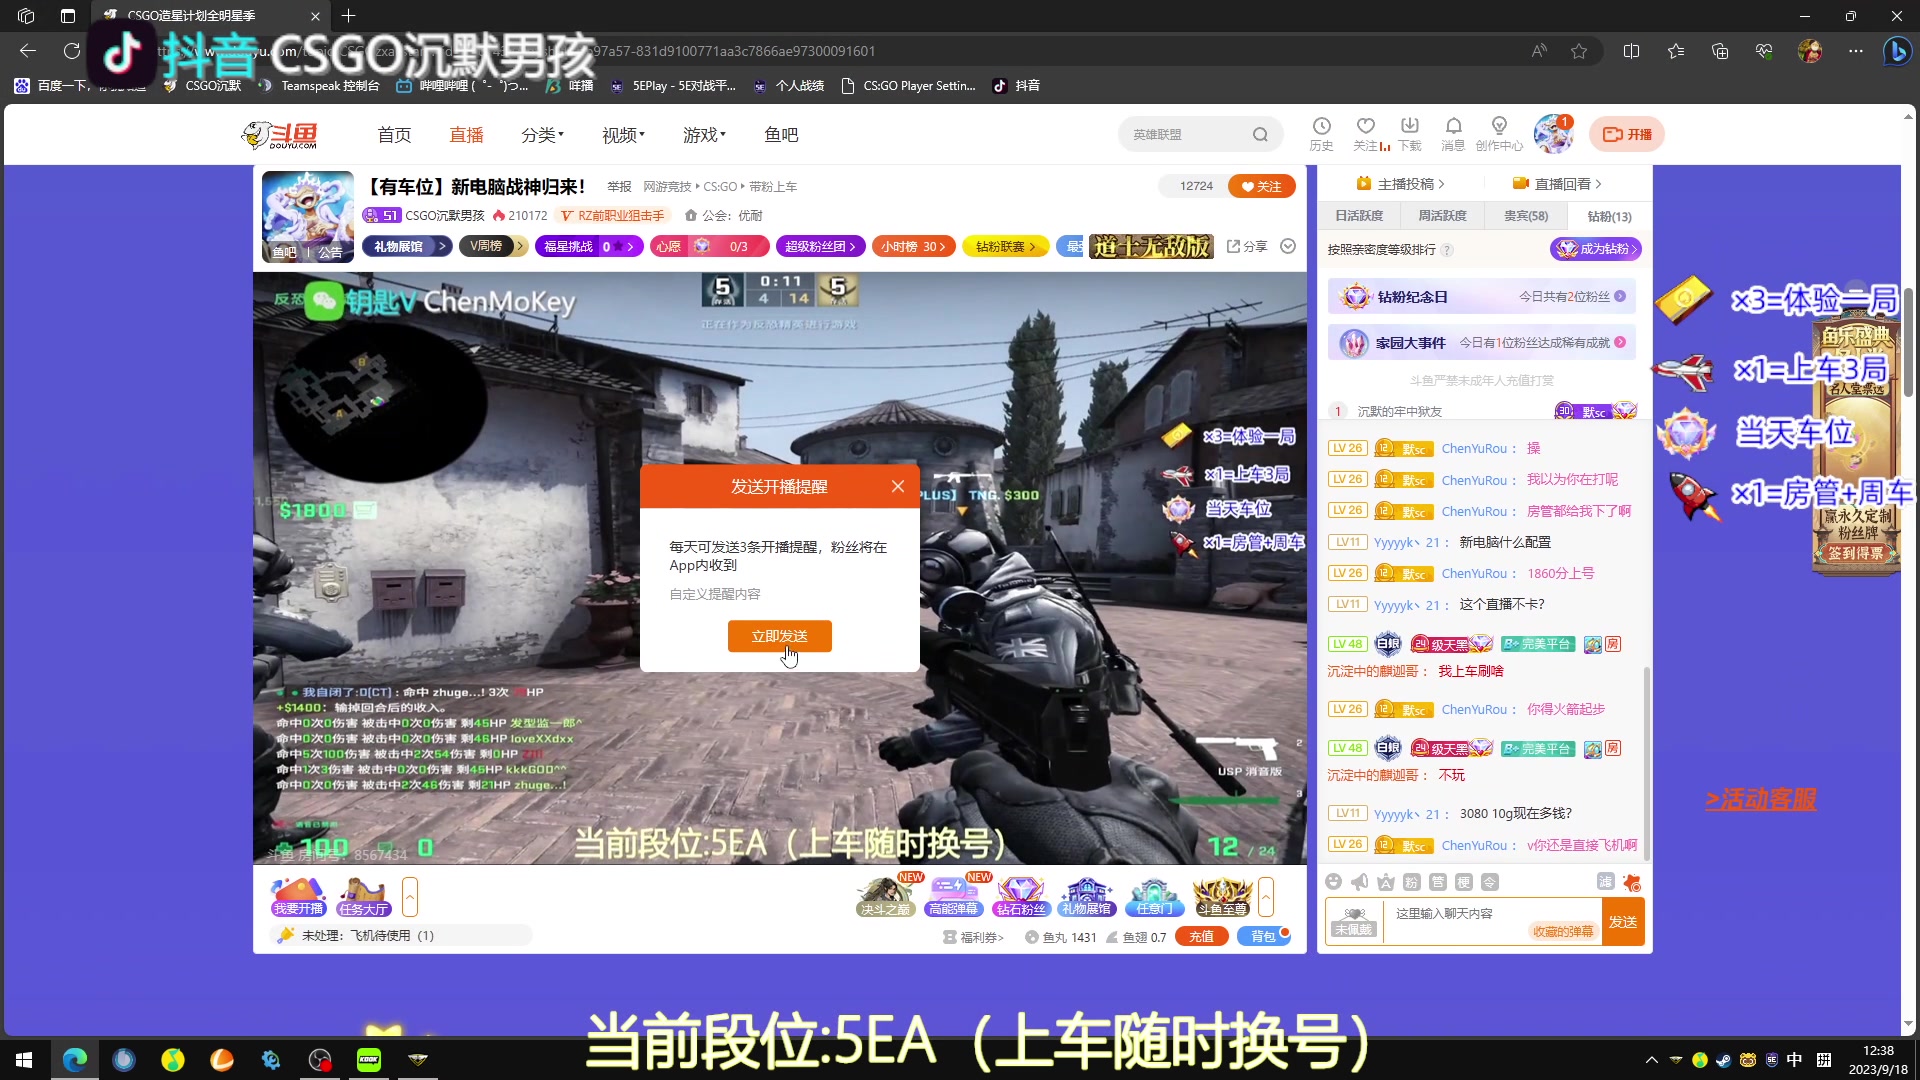
Task: Open the 鱼吧 nav item
Action: (781, 135)
